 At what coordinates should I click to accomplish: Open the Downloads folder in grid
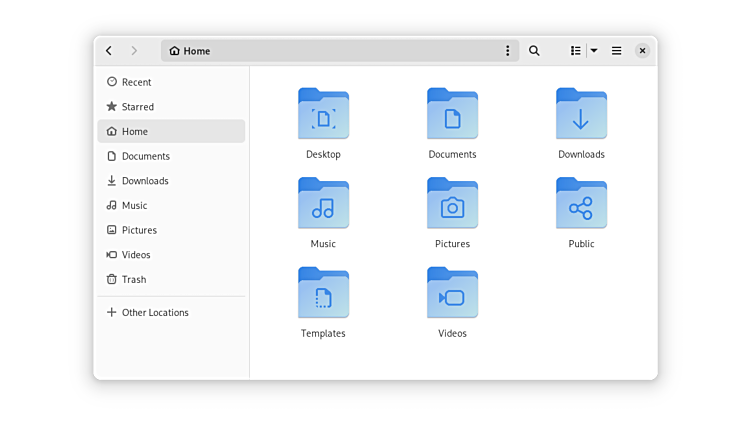tap(581, 114)
